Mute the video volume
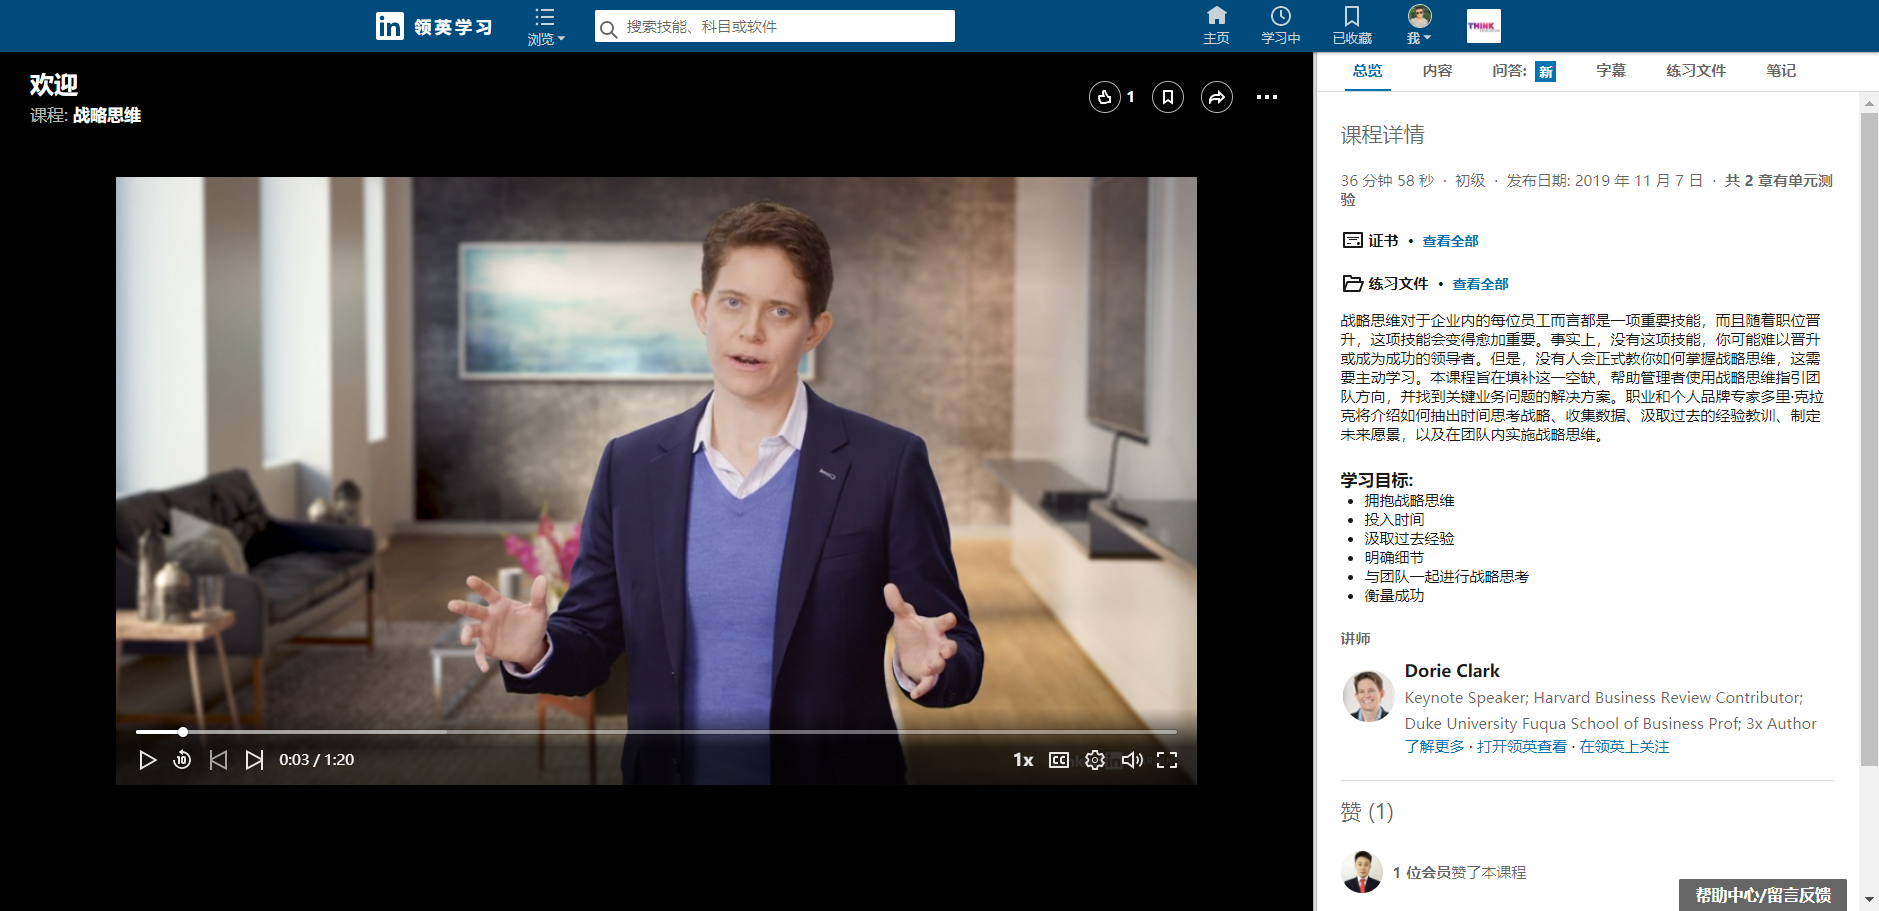This screenshot has height=911, width=1879. point(1132,760)
